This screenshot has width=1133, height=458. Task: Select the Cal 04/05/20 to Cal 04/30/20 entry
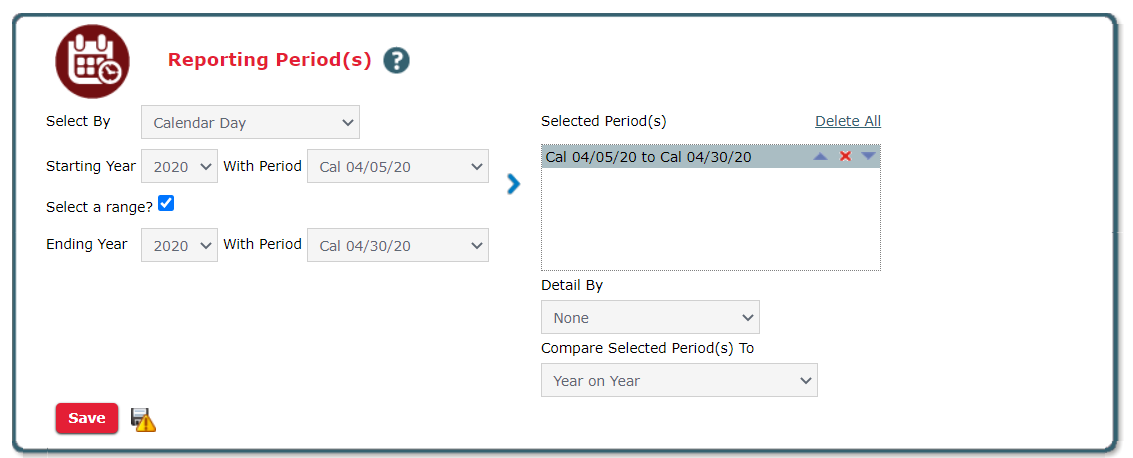coord(648,157)
